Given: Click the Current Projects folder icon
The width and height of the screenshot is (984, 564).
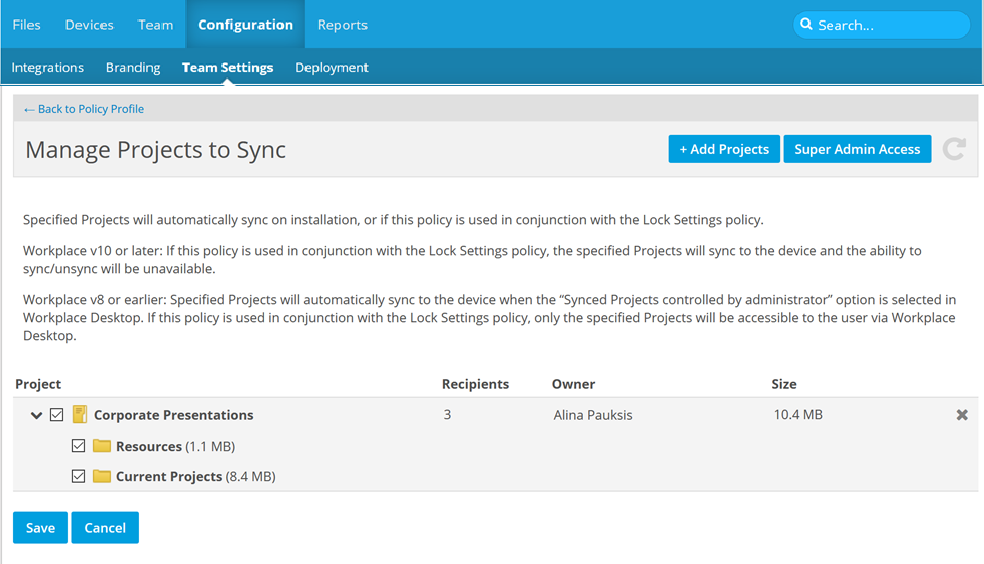Looking at the screenshot, I should tap(102, 477).
